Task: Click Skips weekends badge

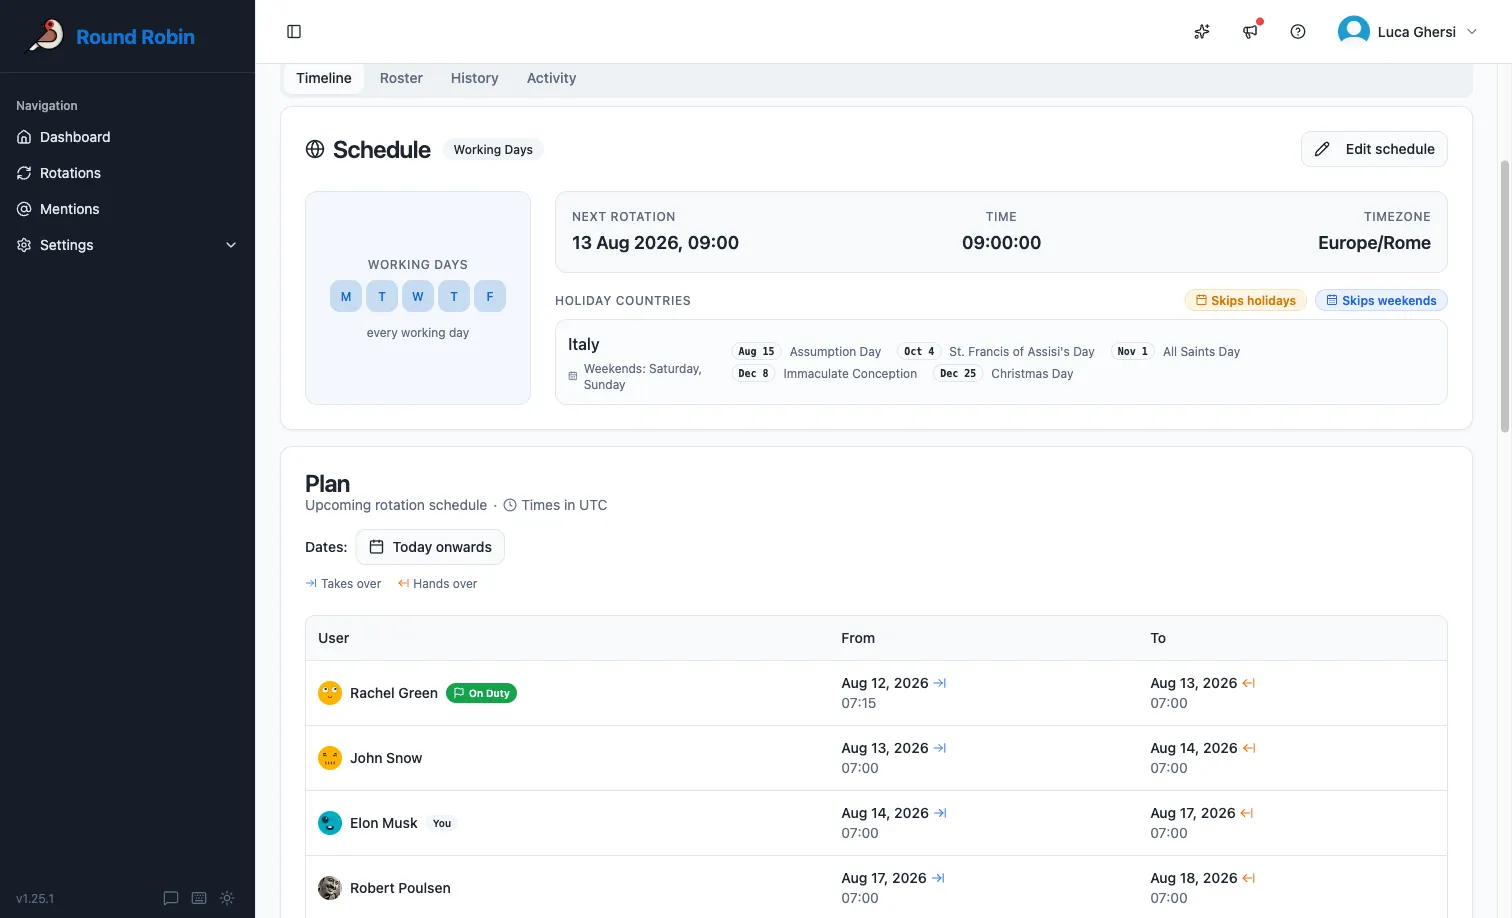Action: tap(1381, 300)
